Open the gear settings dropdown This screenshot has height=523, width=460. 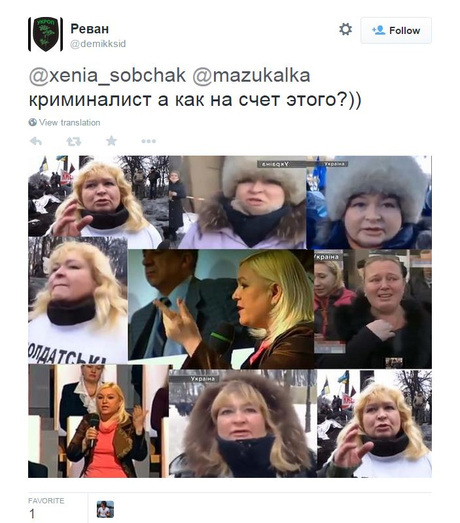(x=346, y=29)
